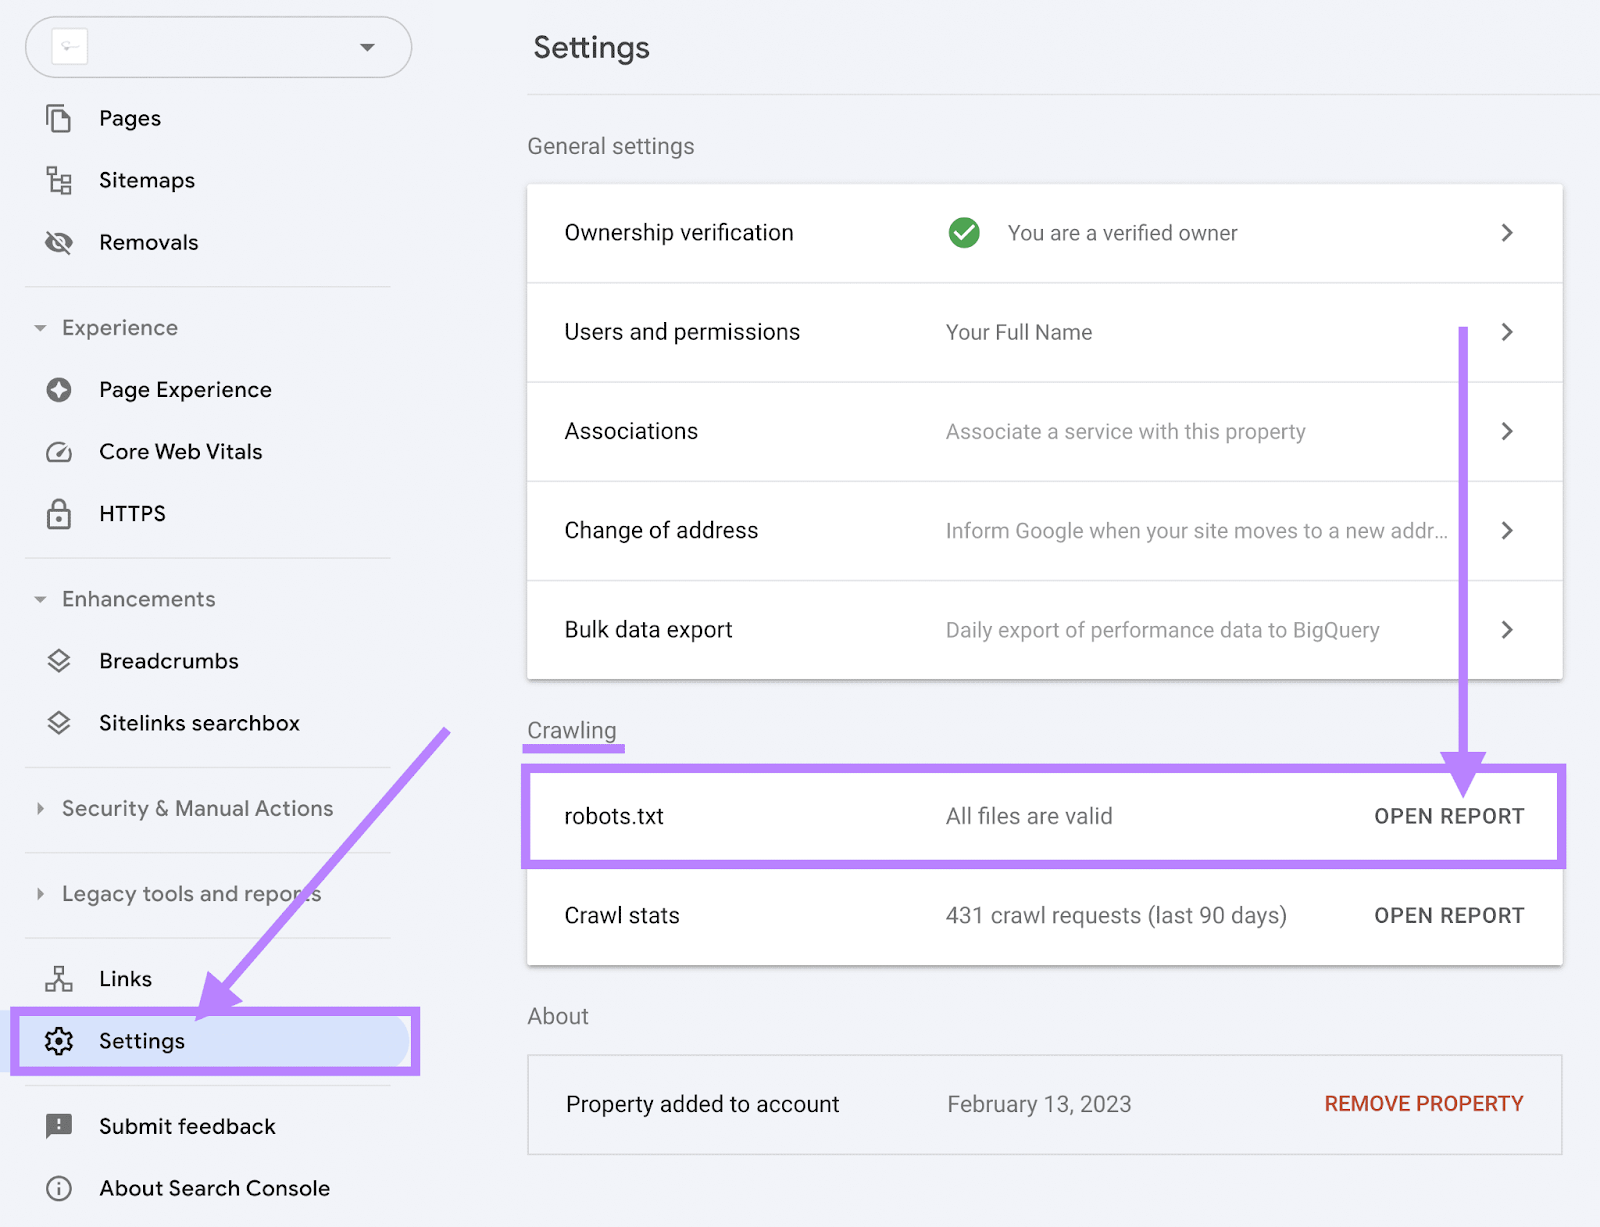
Task: Click 'Associations' row label
Action: coord(631,431)
